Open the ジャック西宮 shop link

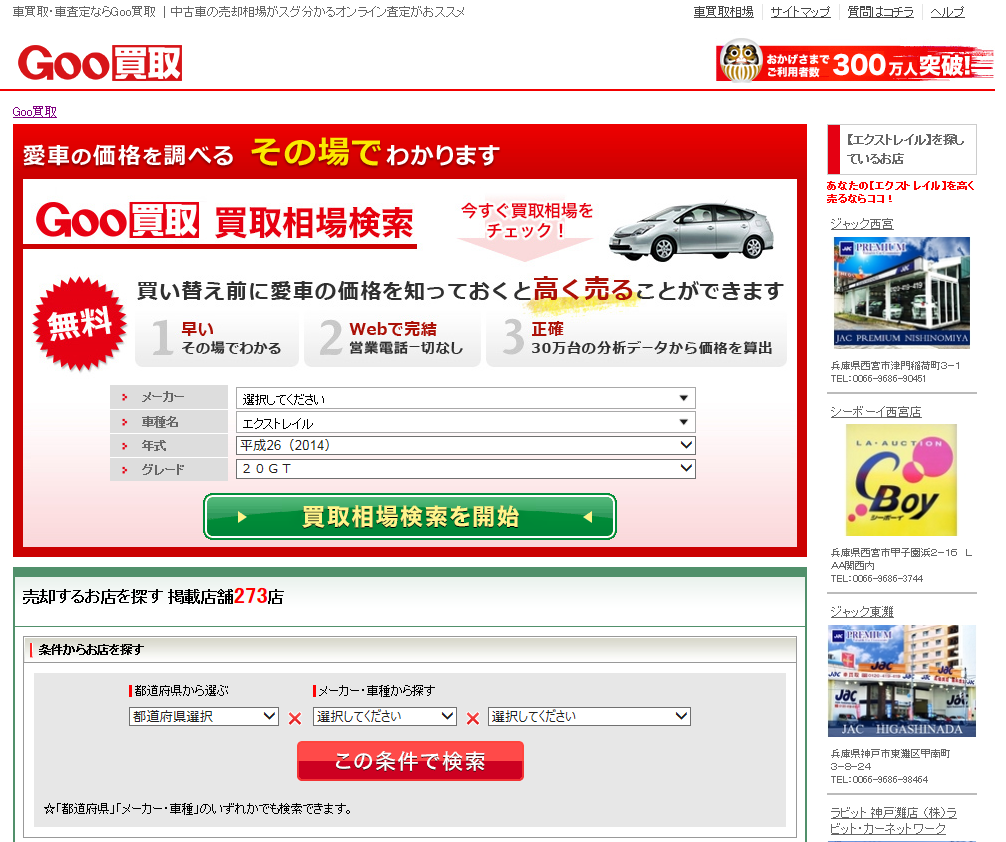[862, 223]
